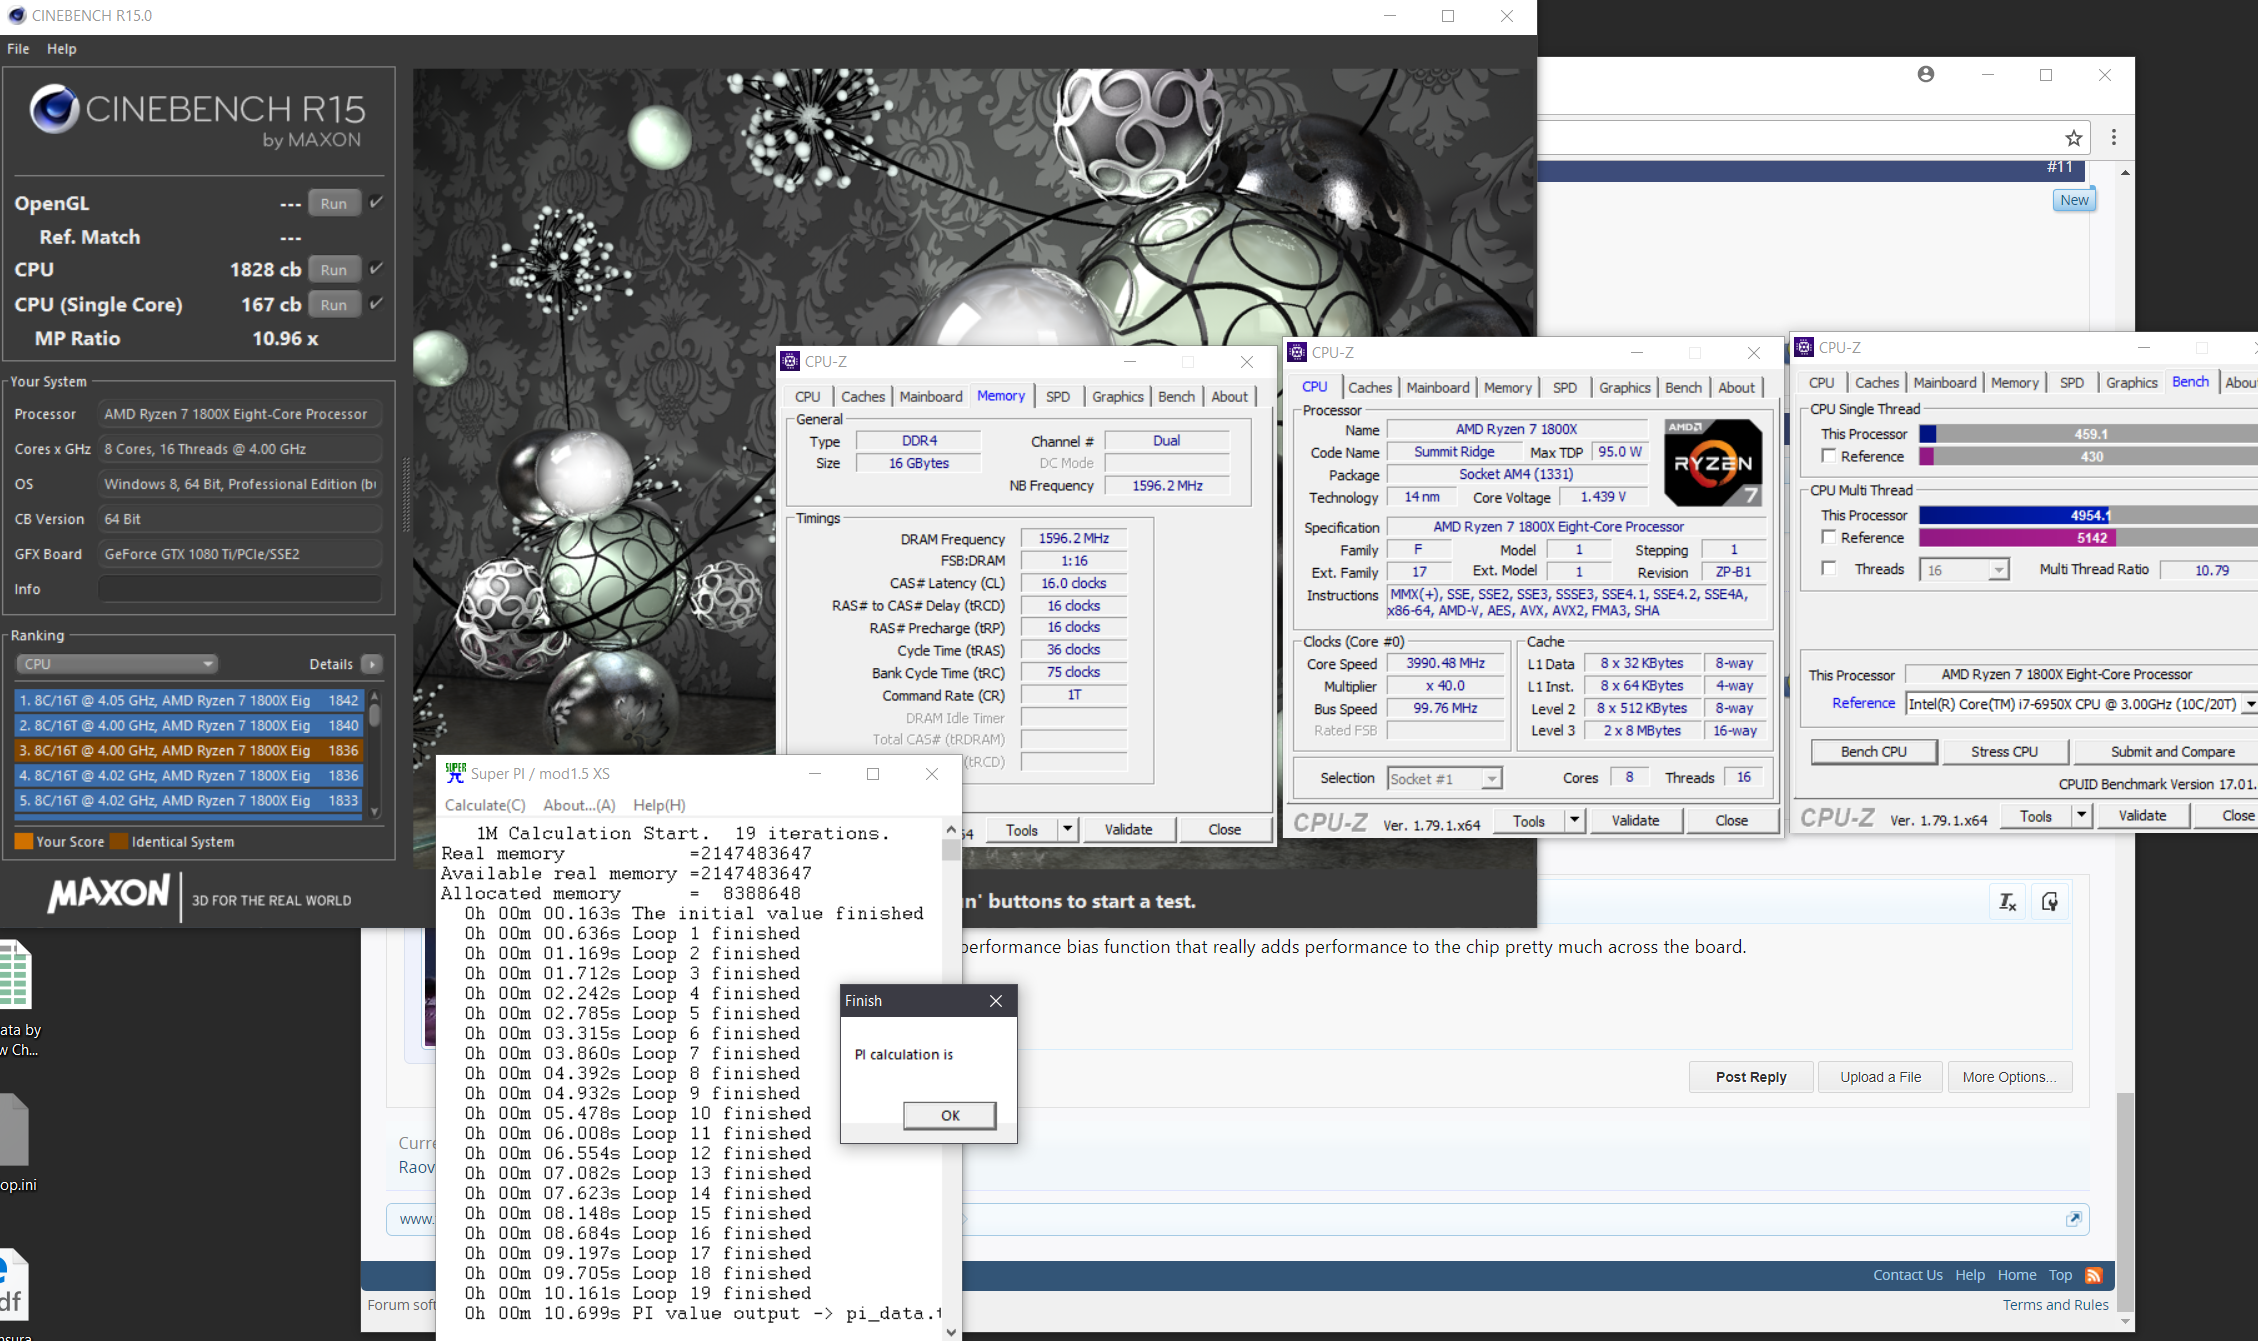Viewport: 2258px width, 1341px height.
Task: Click the multi thread Reference purple bar
Action: pyautogui.click(x=2015, y=538)
